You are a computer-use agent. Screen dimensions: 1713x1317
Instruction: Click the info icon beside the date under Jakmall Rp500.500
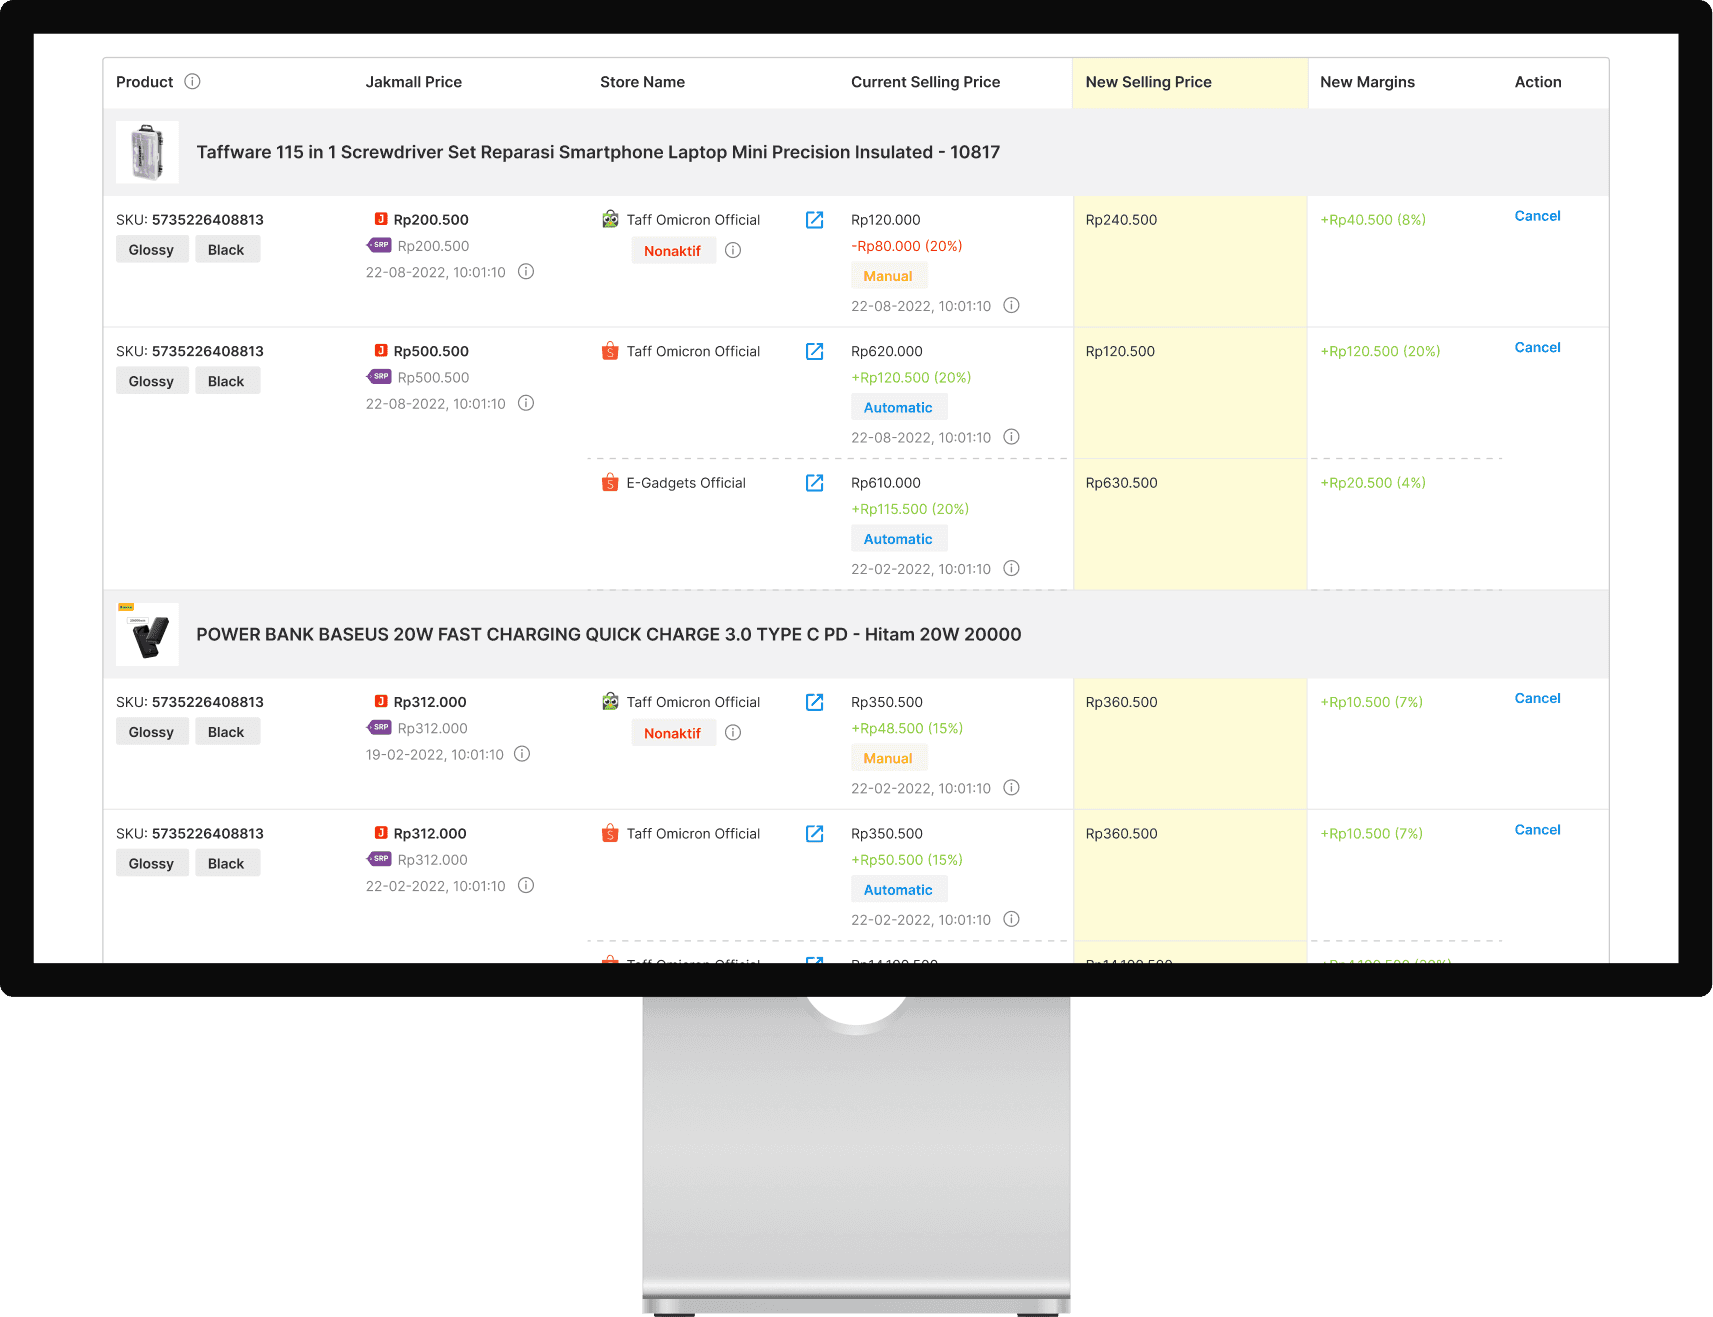[526, 403]
